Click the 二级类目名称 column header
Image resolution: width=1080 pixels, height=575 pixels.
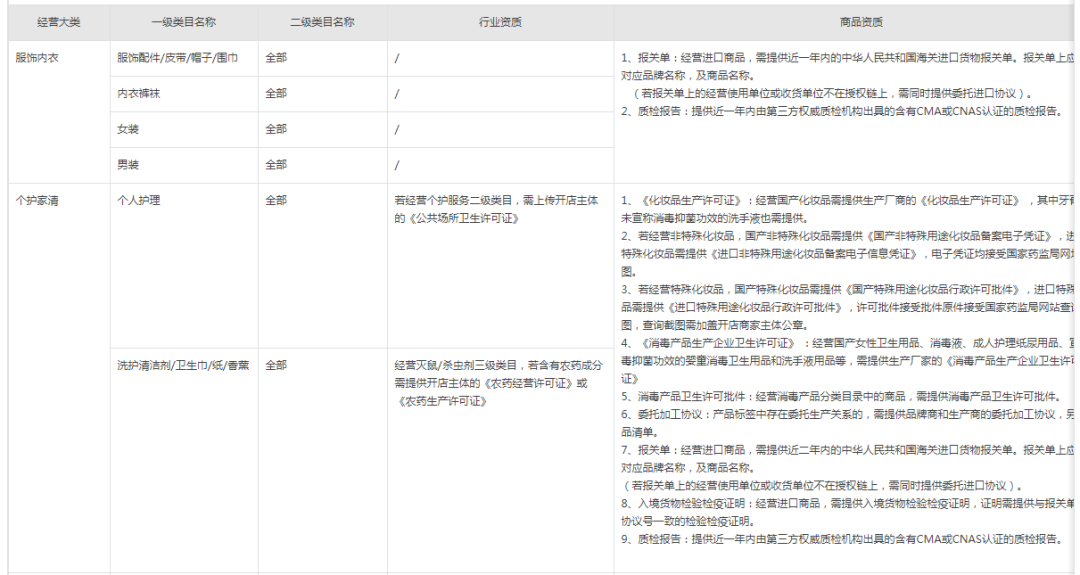[322, 22]
